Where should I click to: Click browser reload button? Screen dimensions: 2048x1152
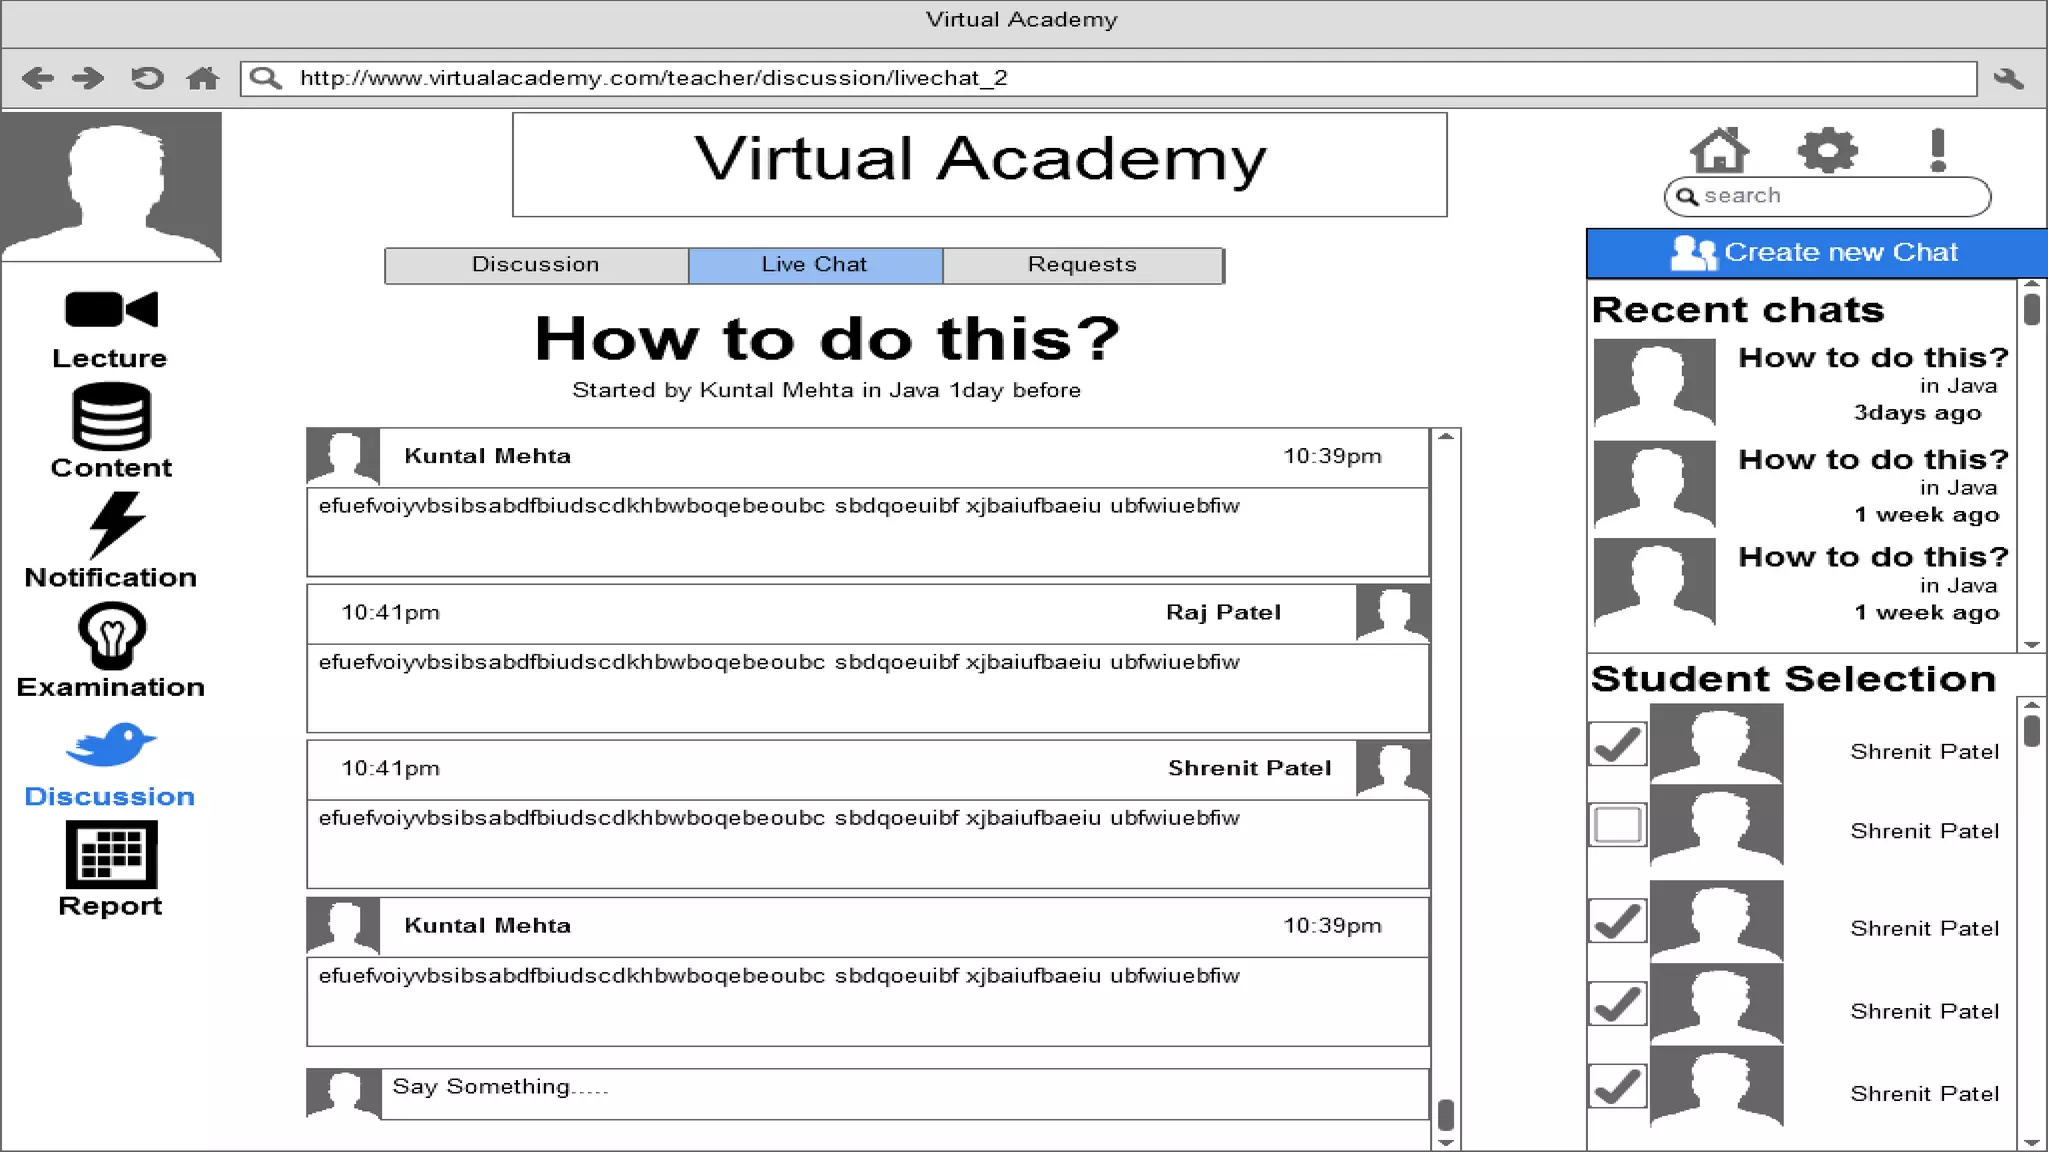click(147, 78)
